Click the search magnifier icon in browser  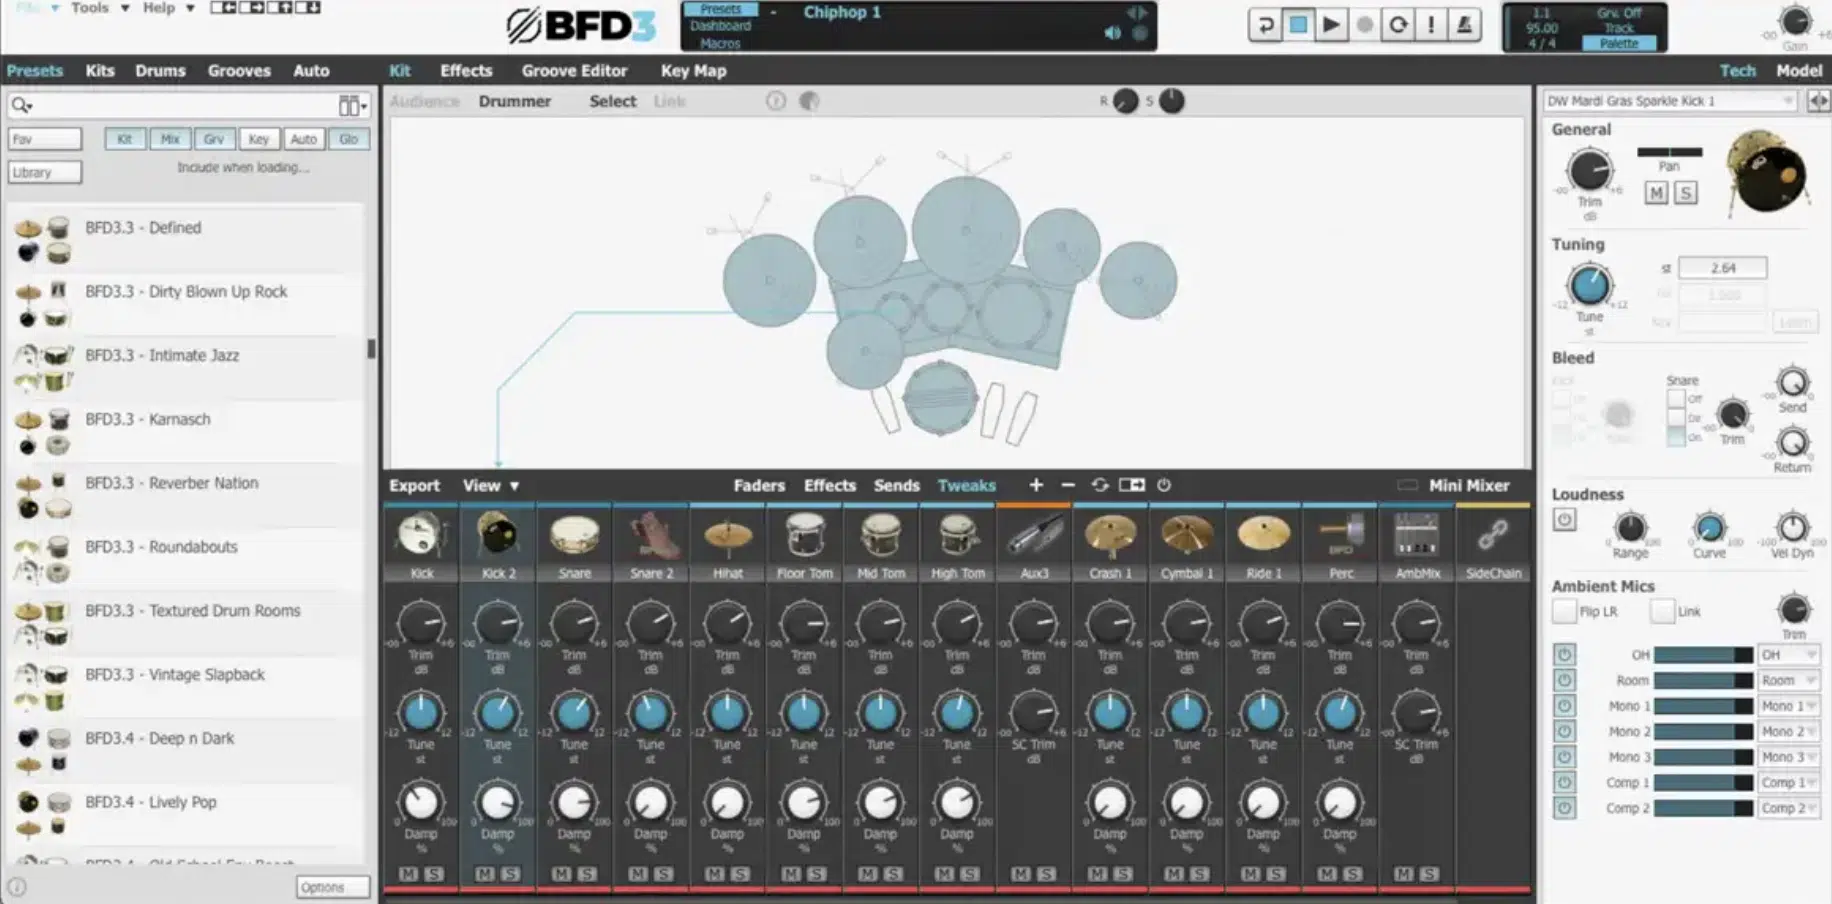click(x=21, y=105)
